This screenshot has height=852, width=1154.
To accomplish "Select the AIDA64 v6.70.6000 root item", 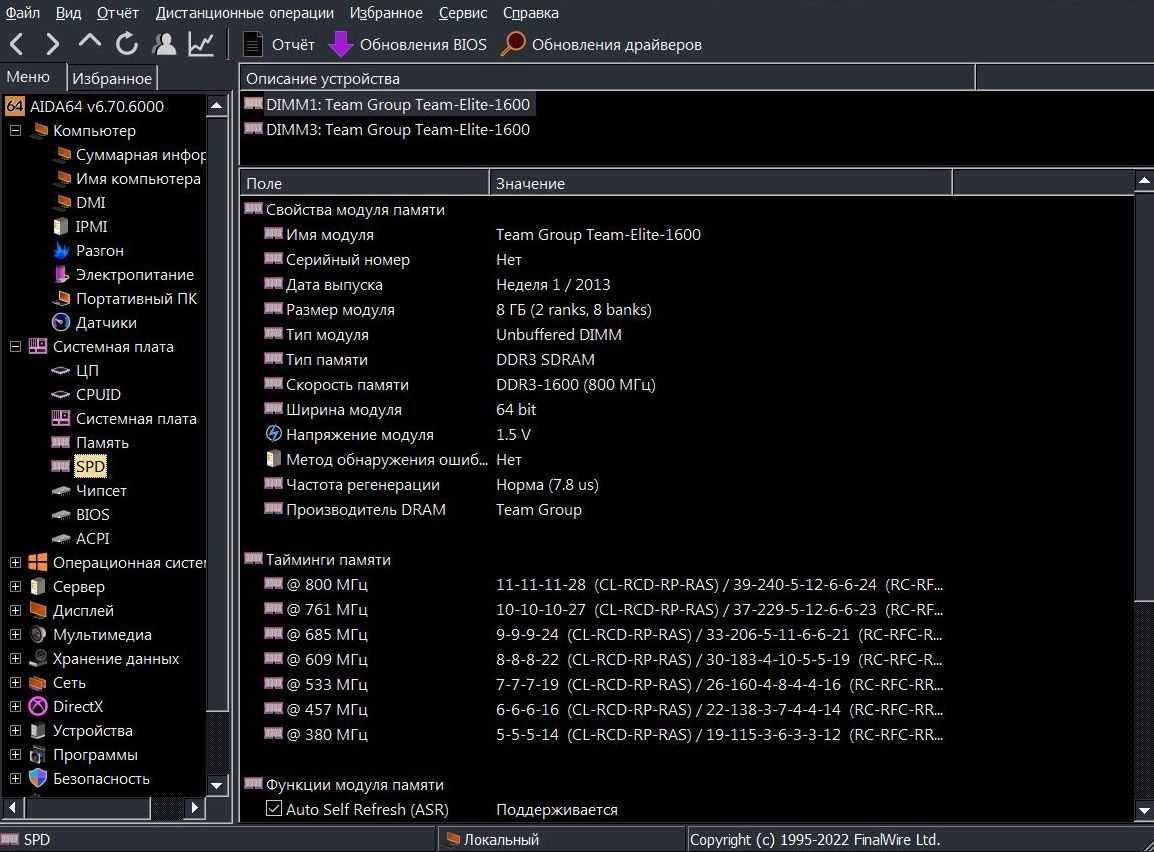I will (85, 106).
